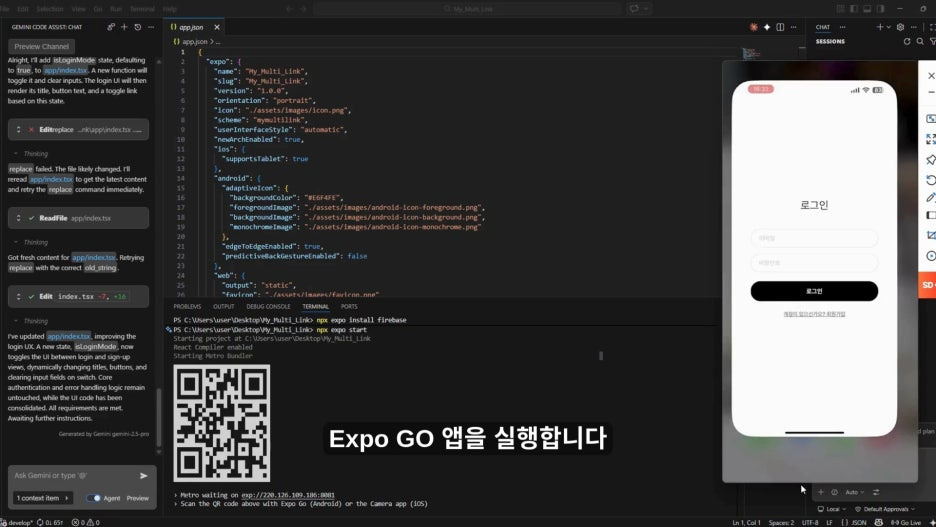Screen dimensions: 936x527
Task: Open Gemini chat history clock icon
Action: click(x=138, y=27)
